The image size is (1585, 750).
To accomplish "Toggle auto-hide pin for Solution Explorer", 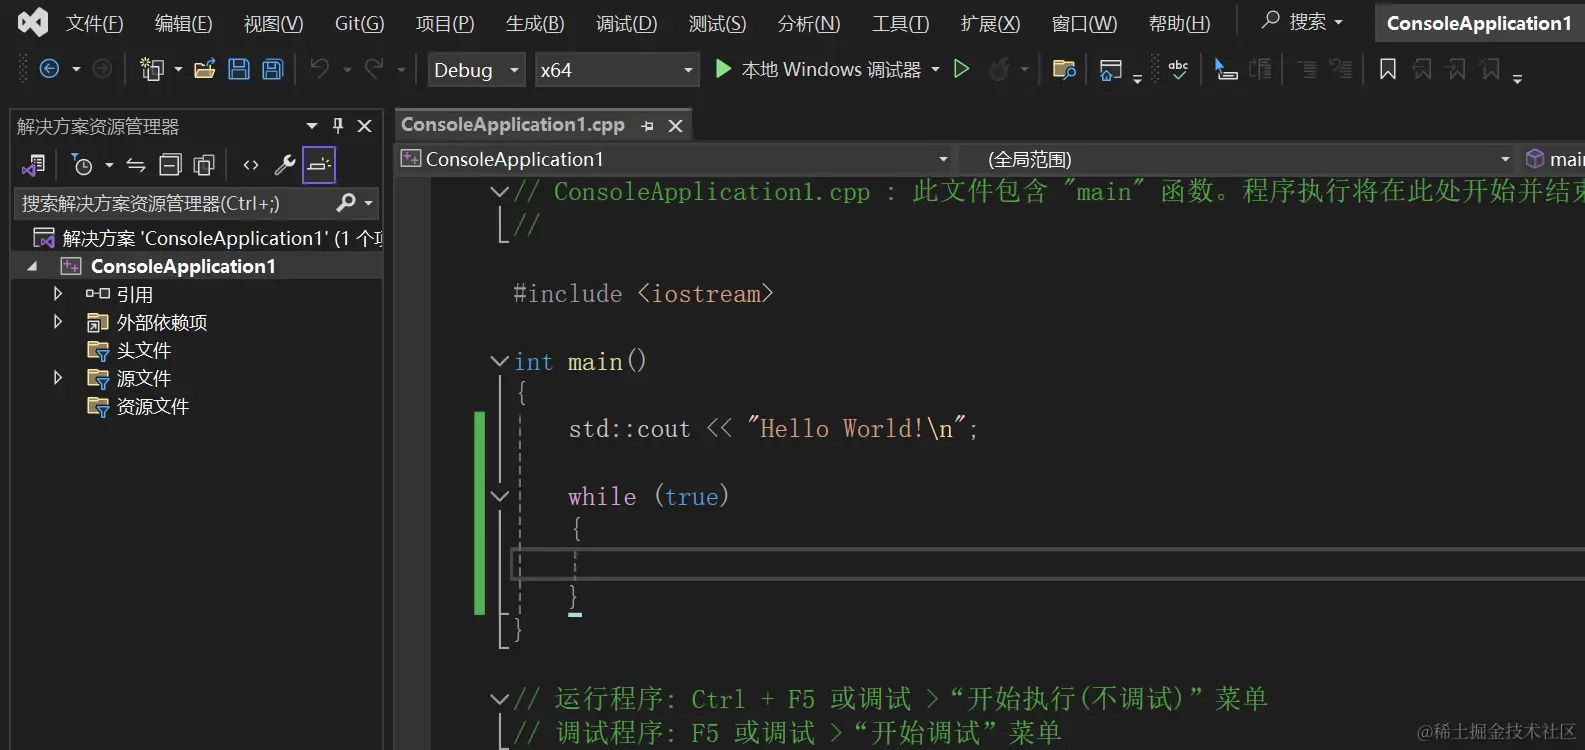I will point(338,126).
